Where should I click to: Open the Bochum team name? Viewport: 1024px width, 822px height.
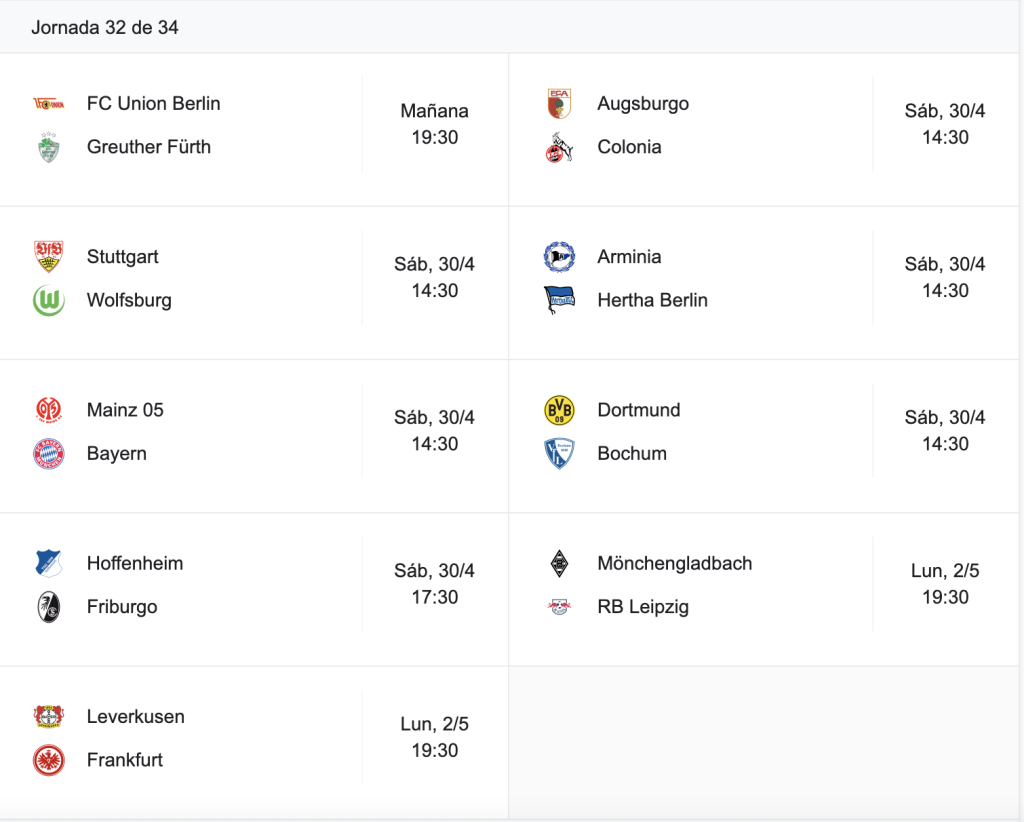[x=632, y=453]
